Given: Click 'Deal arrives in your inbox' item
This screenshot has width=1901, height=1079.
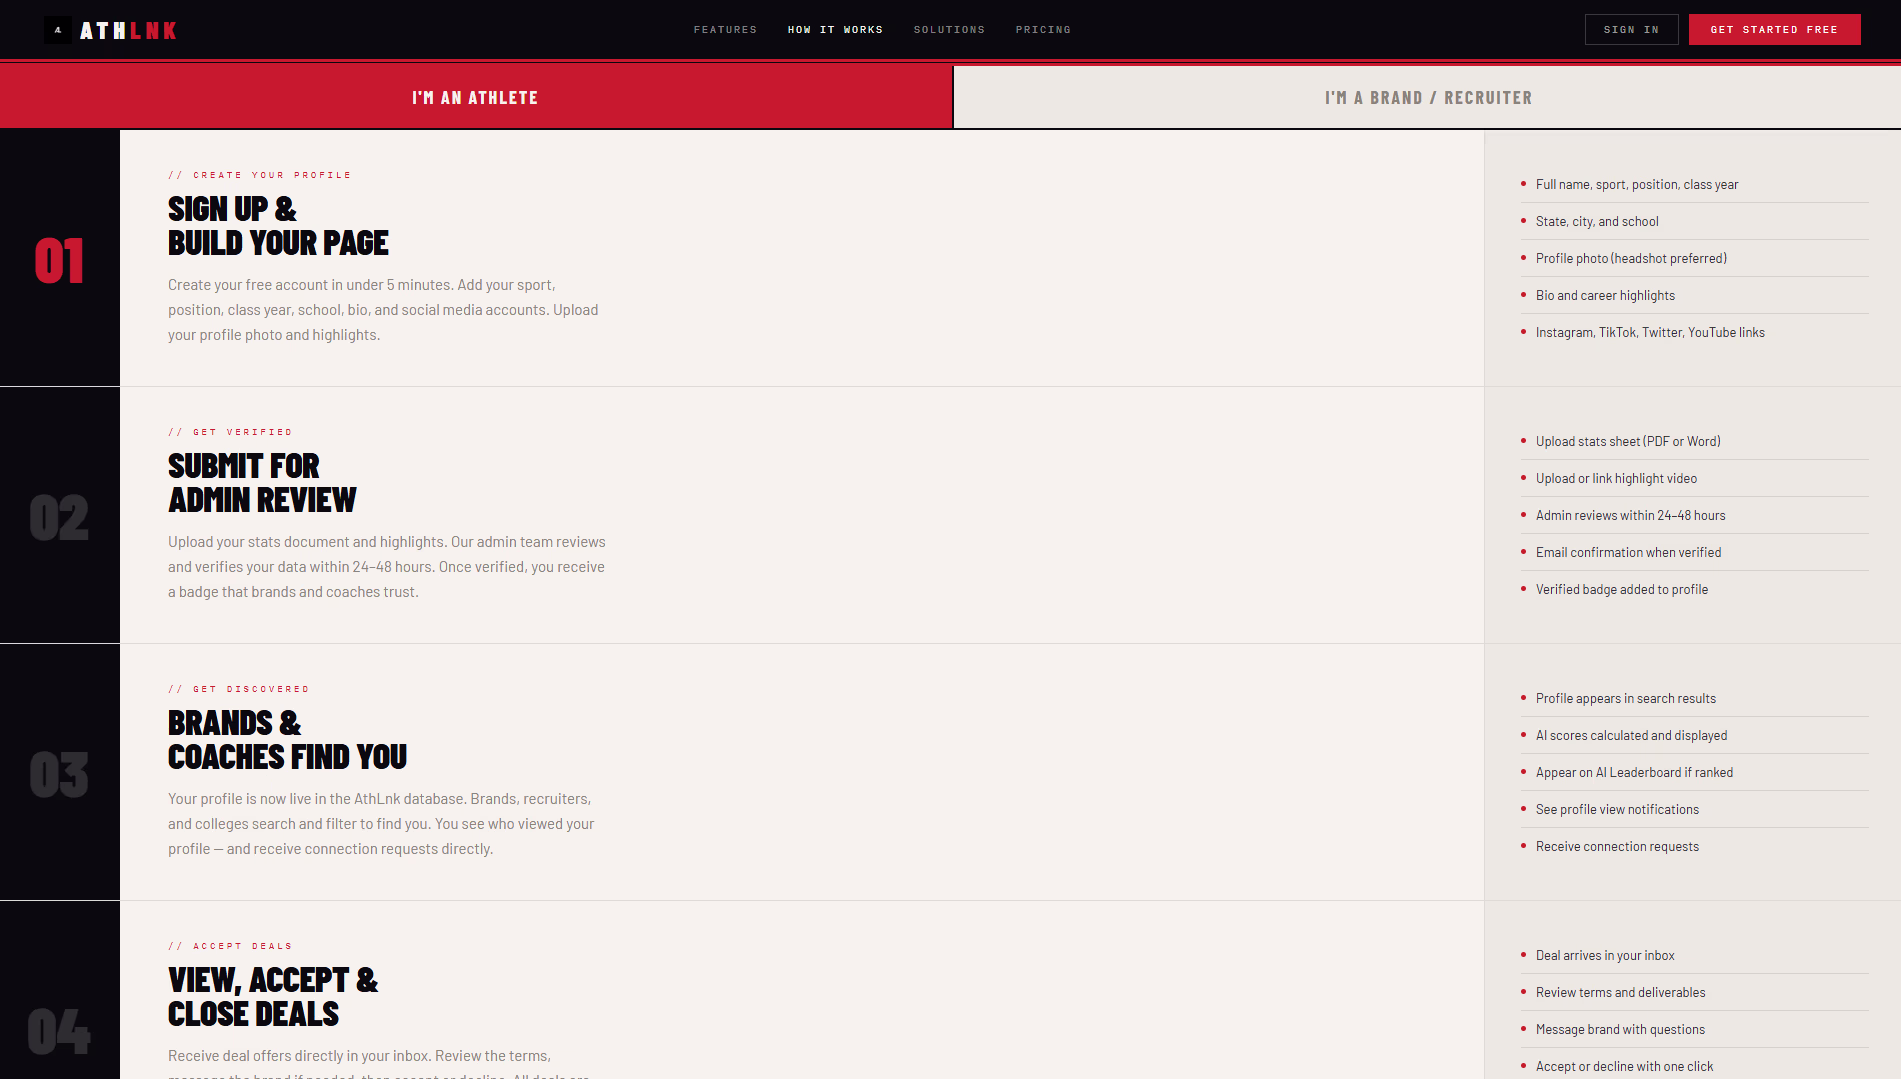Looking at the screenshot, I should 1605,956.
